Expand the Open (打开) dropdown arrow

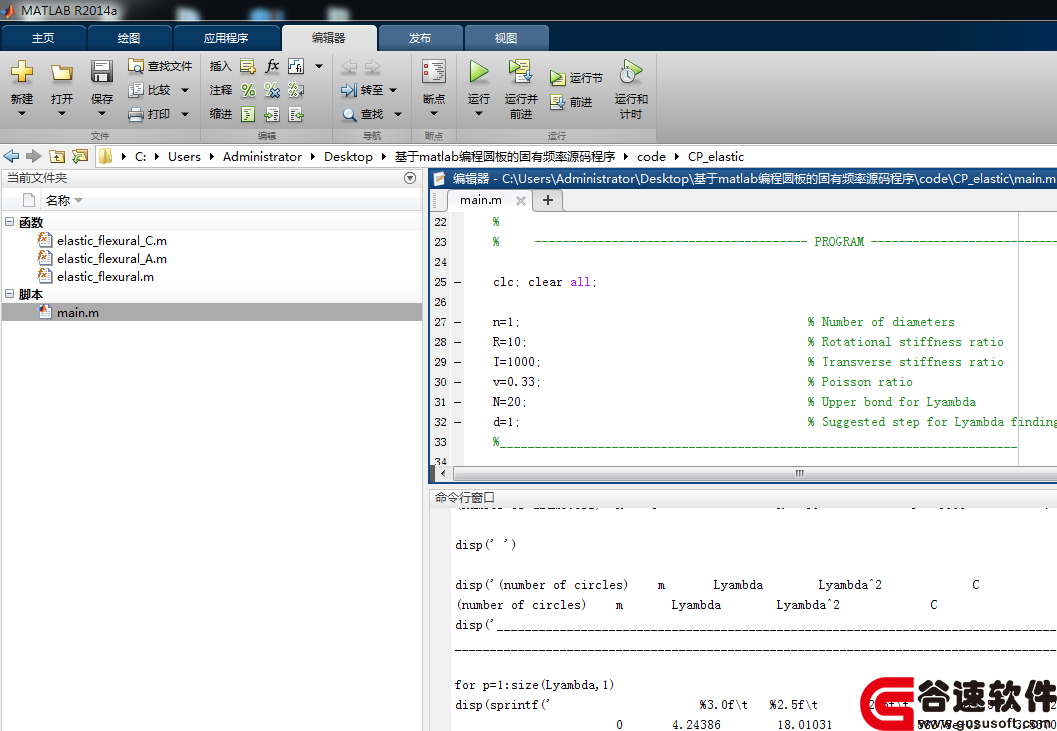[62, 113]
